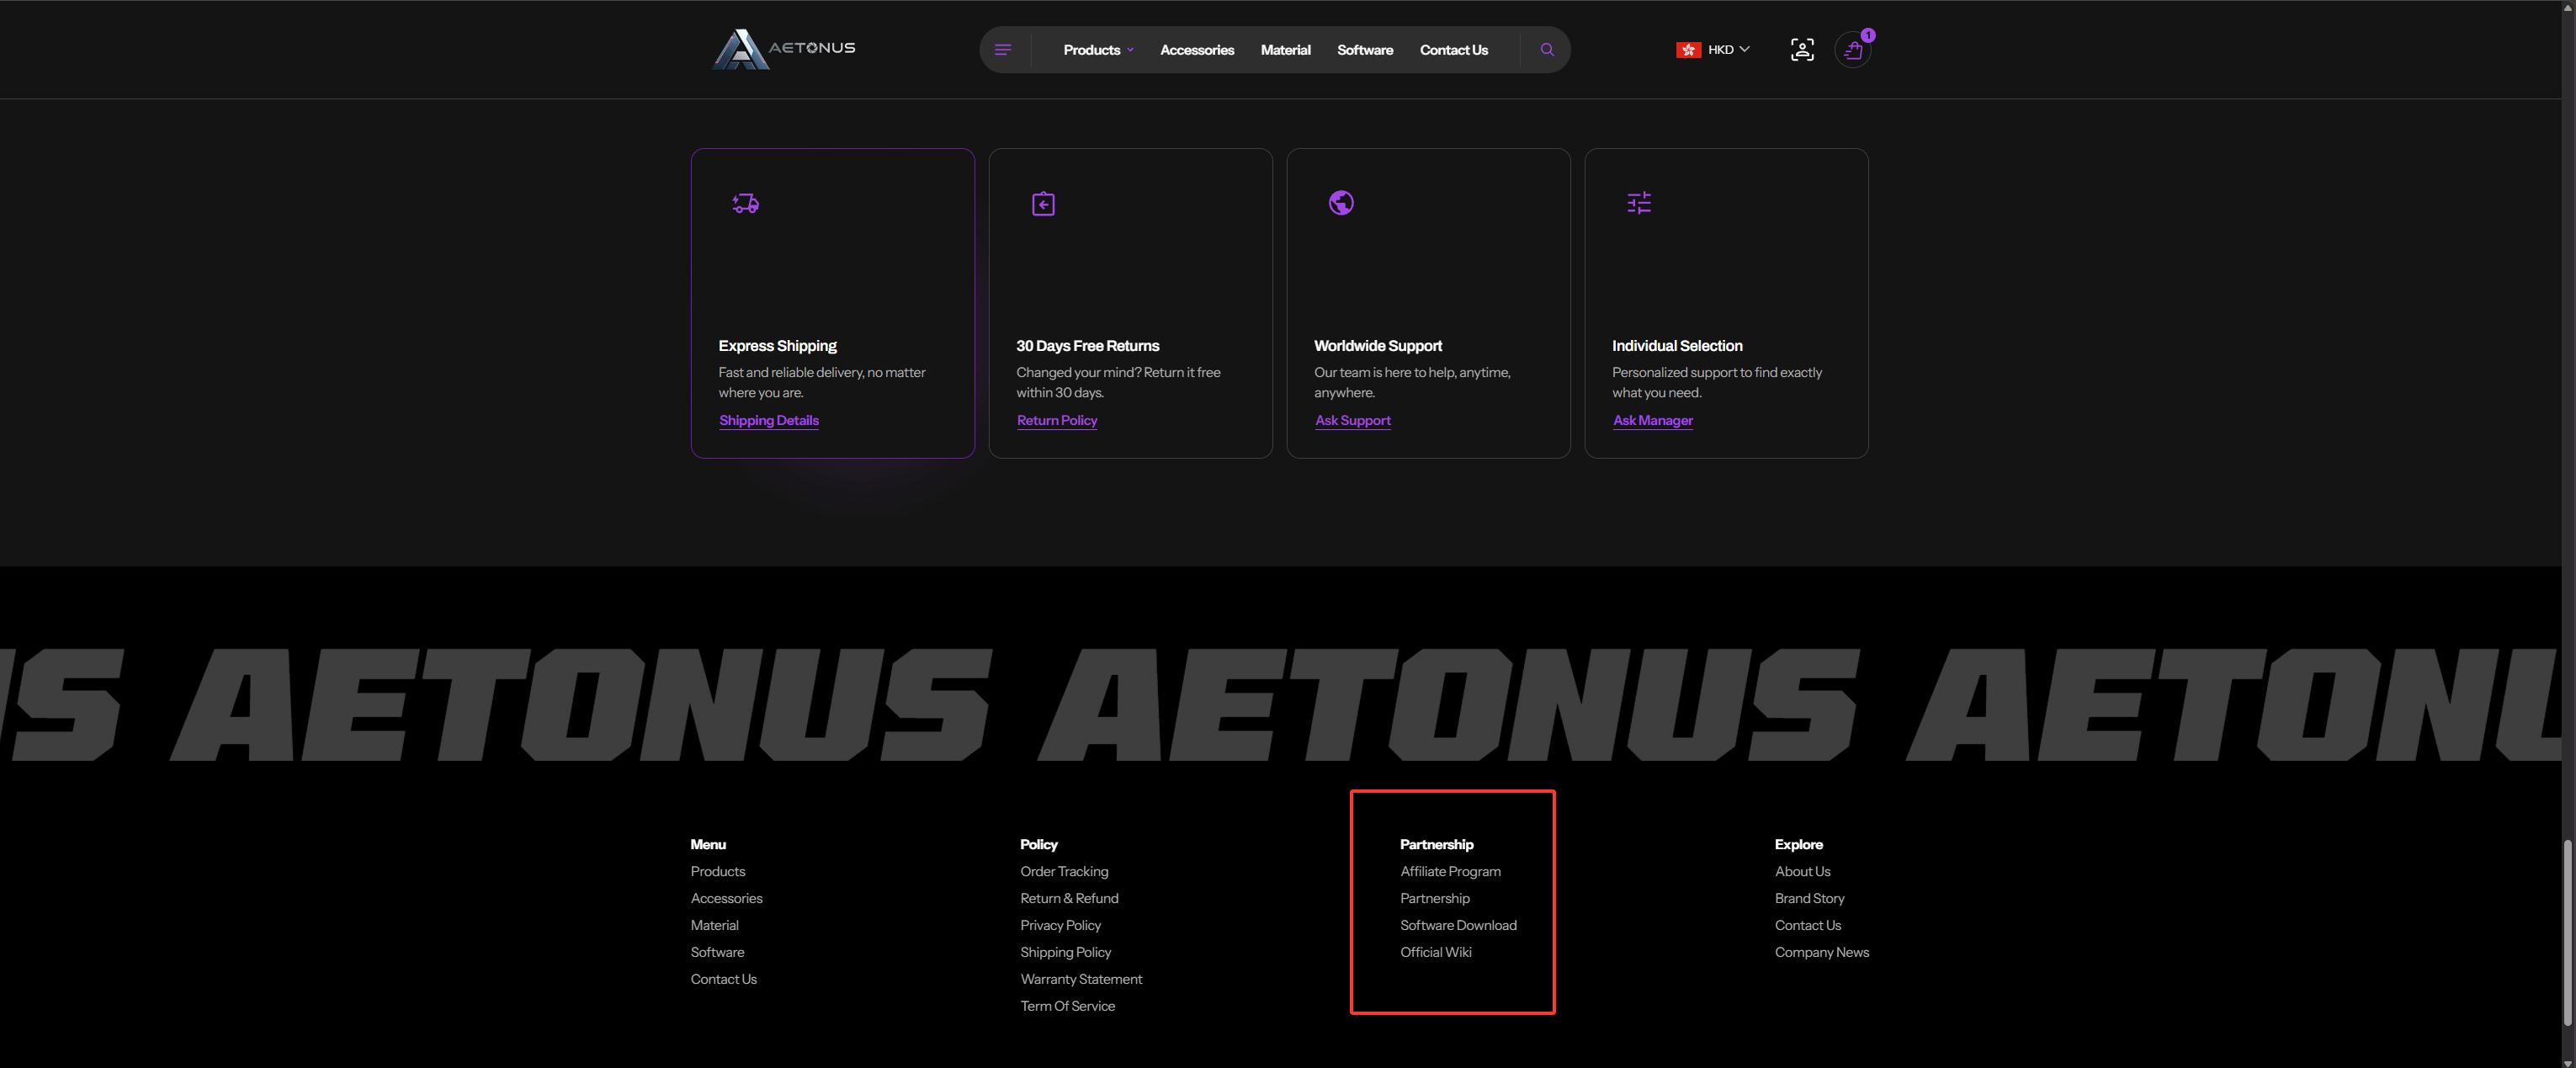
Task: Click the Ask Manager link
Action: pyautogui.click(x=1652, y=420)
